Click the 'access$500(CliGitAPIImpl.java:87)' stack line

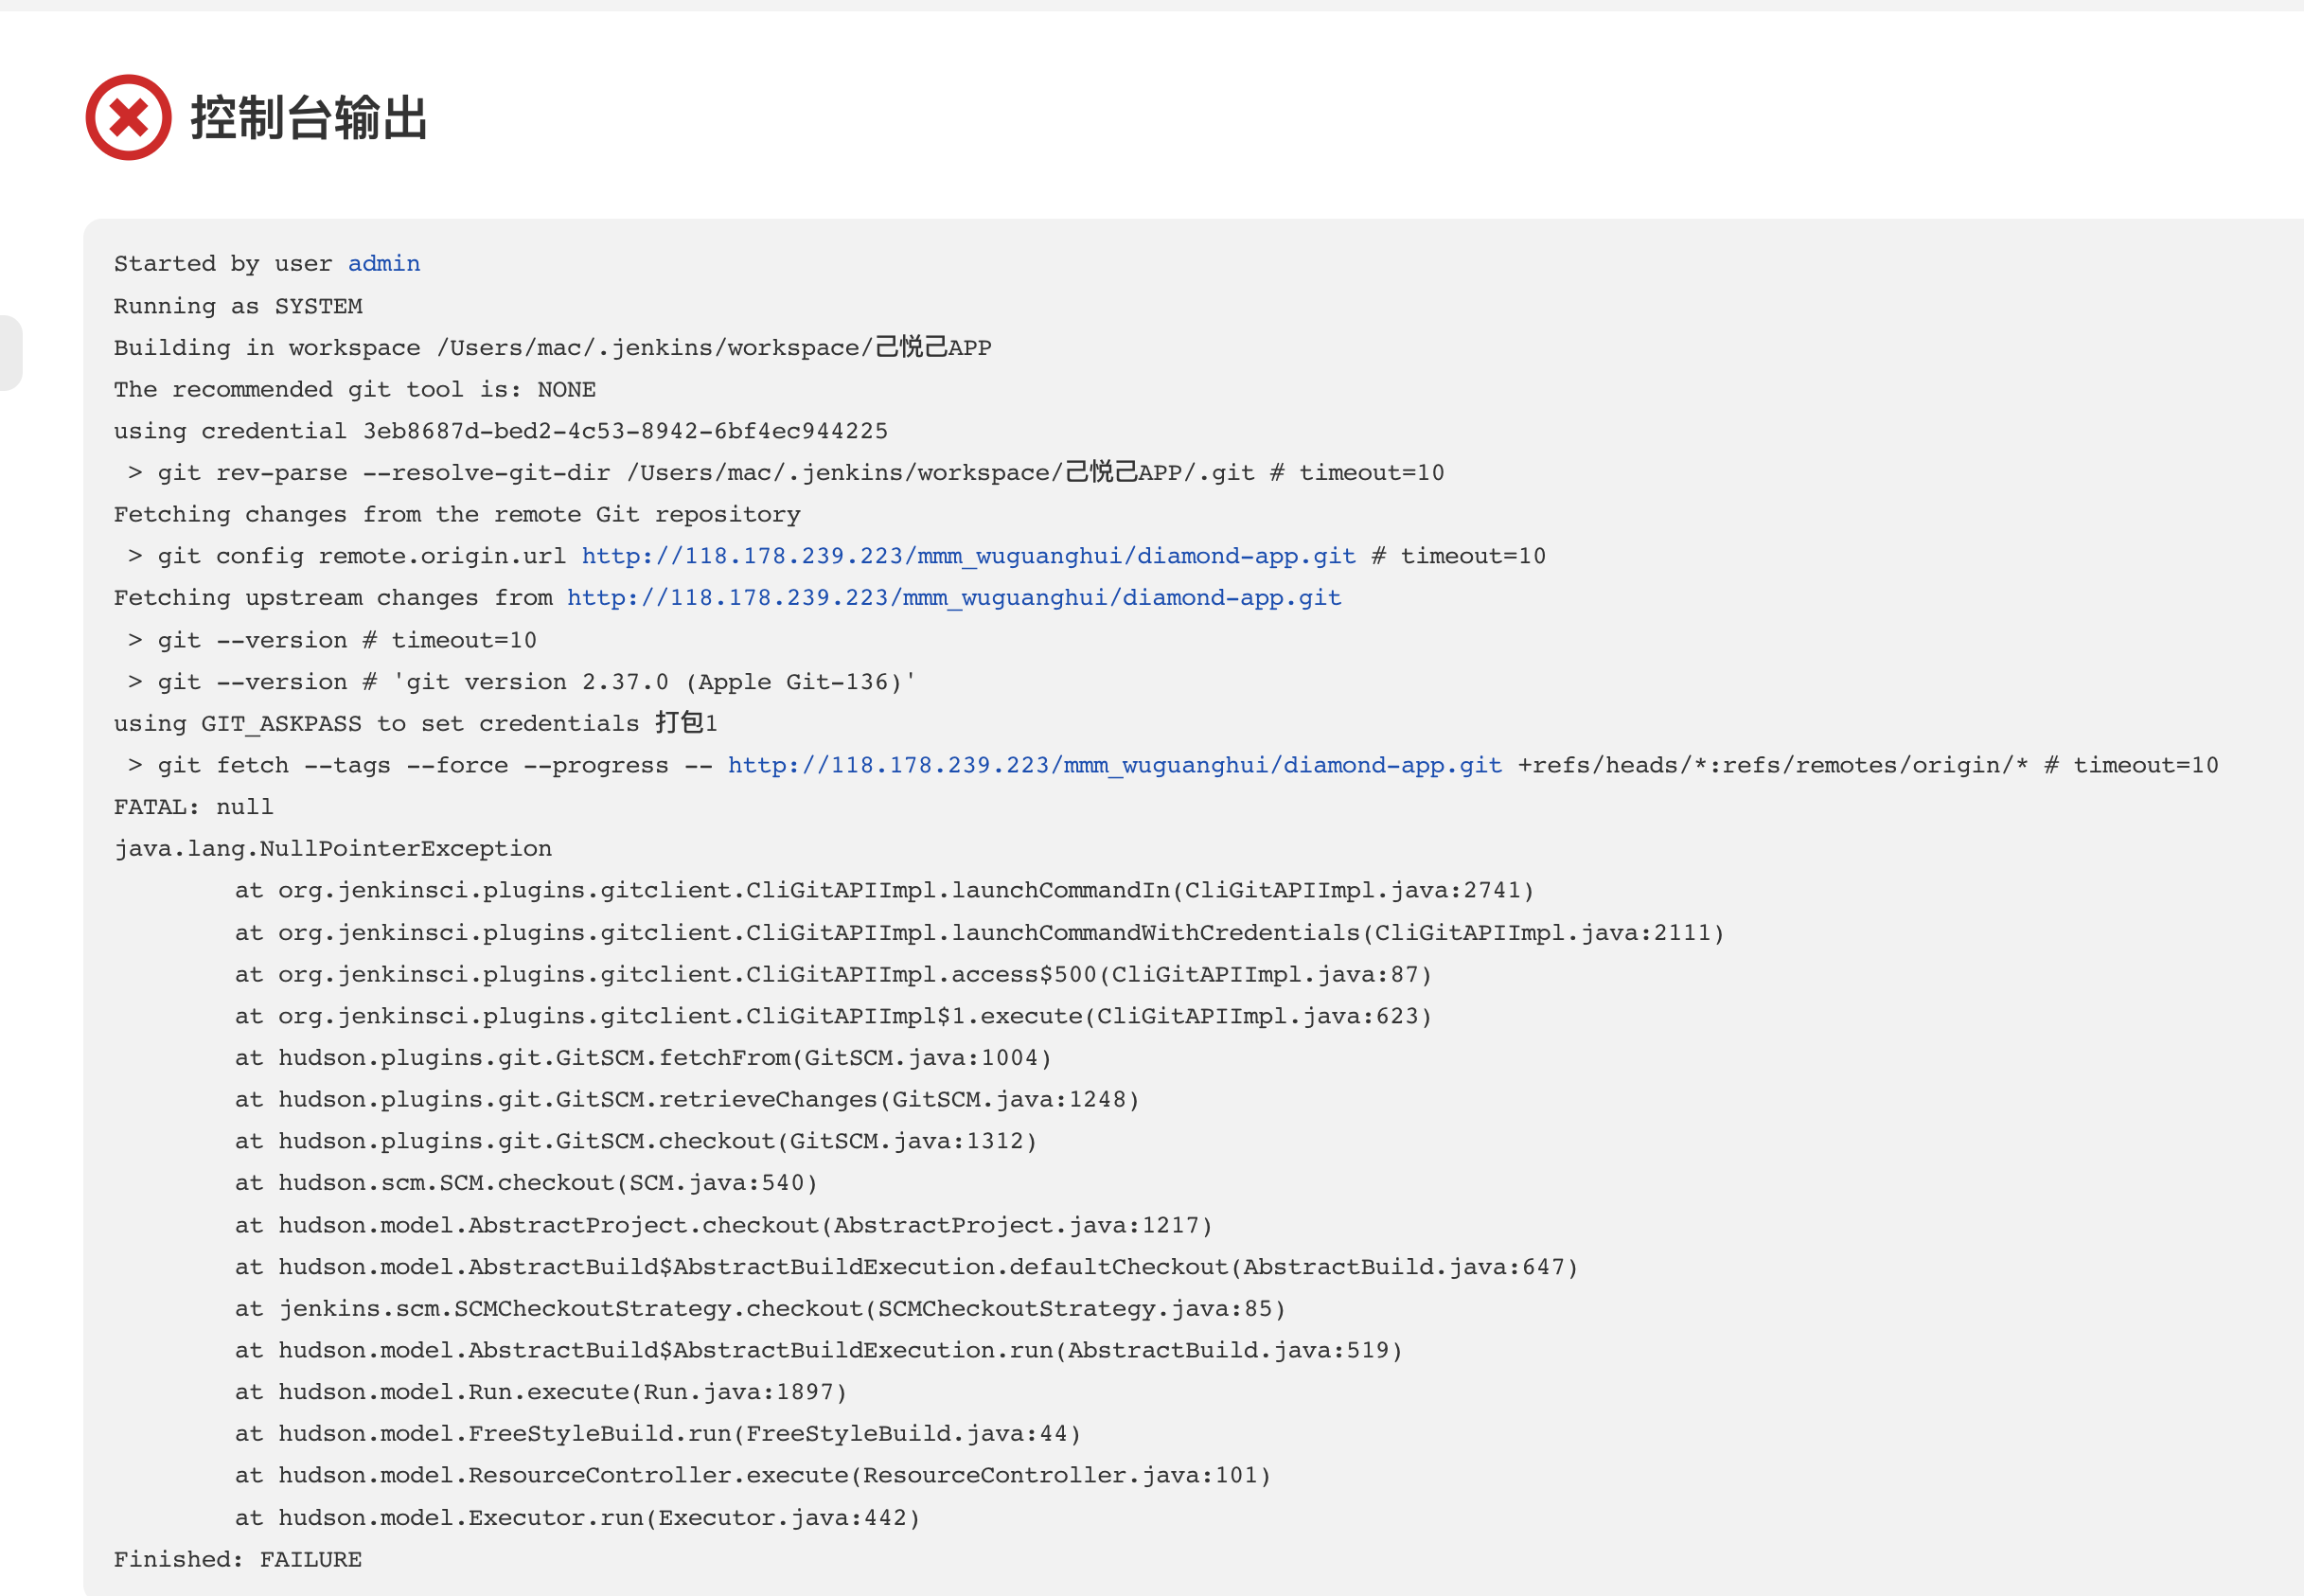point(834,974)
